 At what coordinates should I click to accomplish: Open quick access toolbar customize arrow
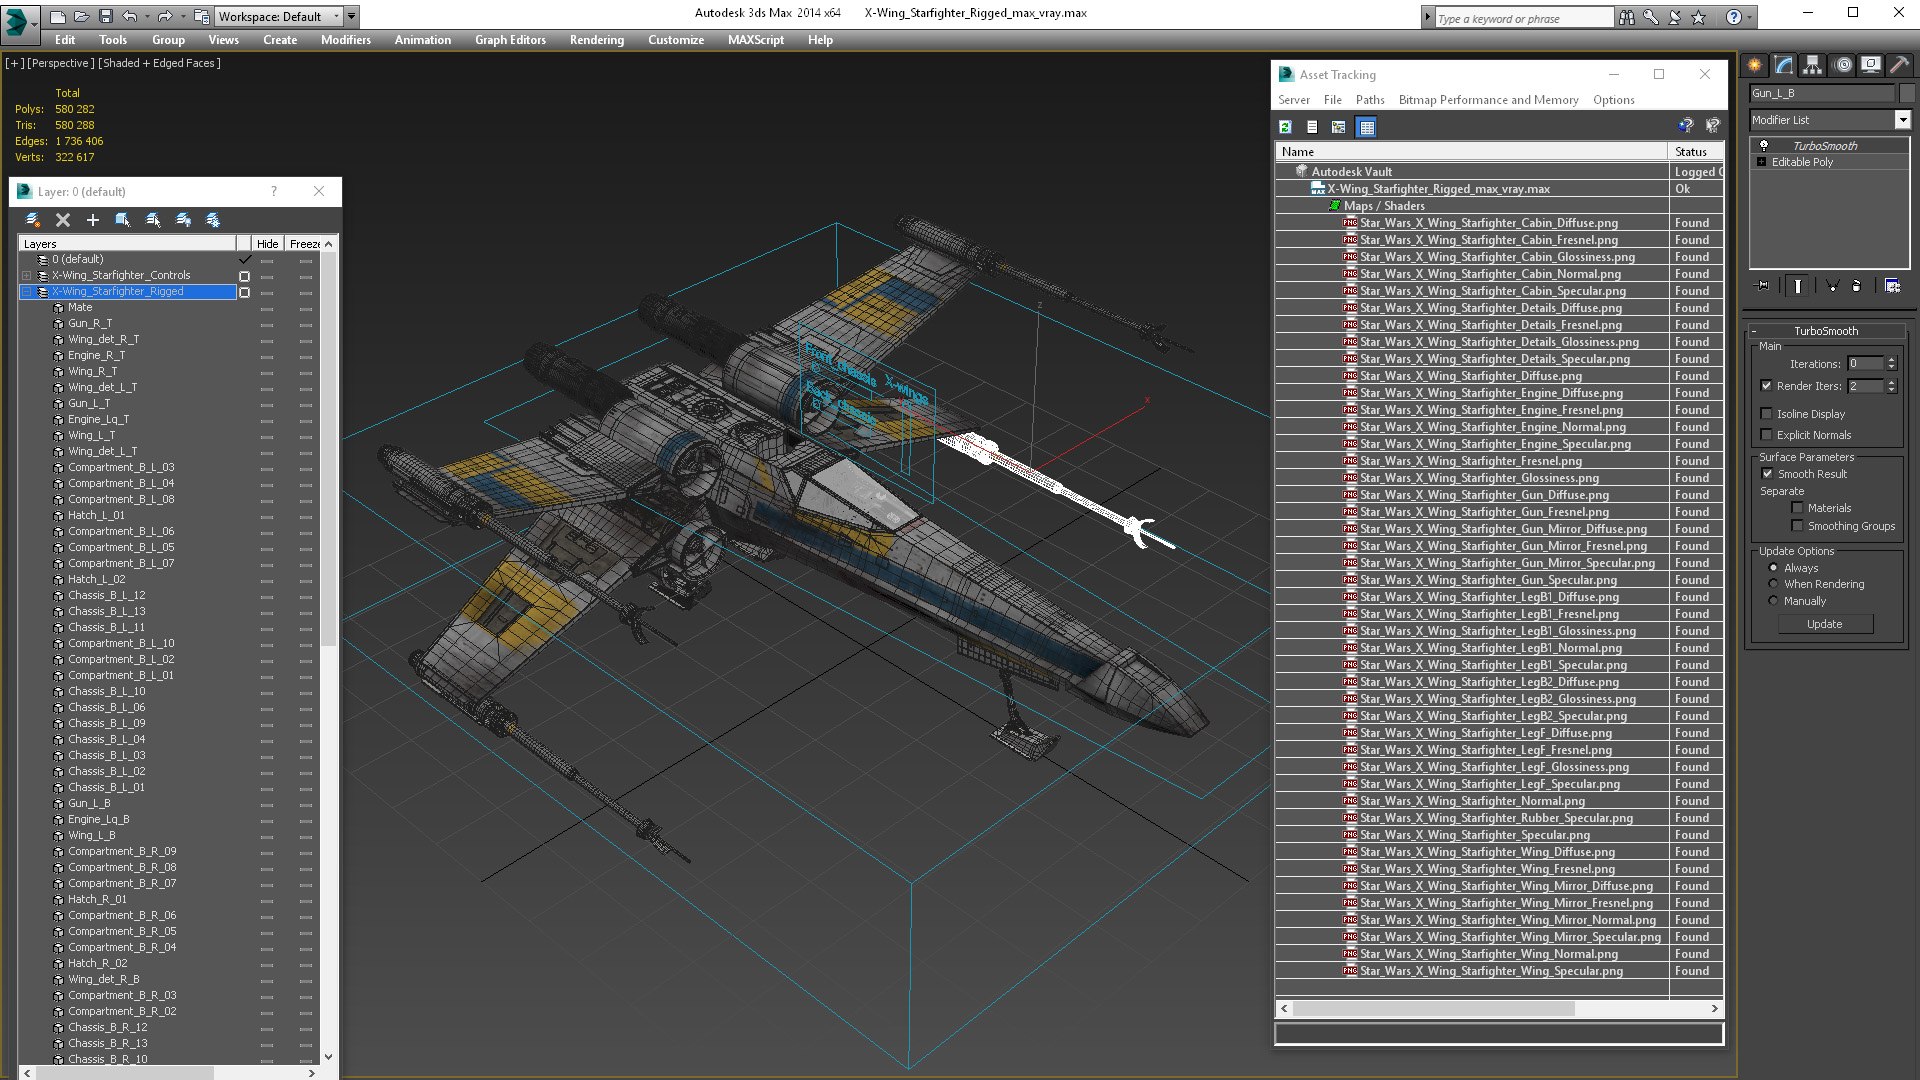click(352, 16)
